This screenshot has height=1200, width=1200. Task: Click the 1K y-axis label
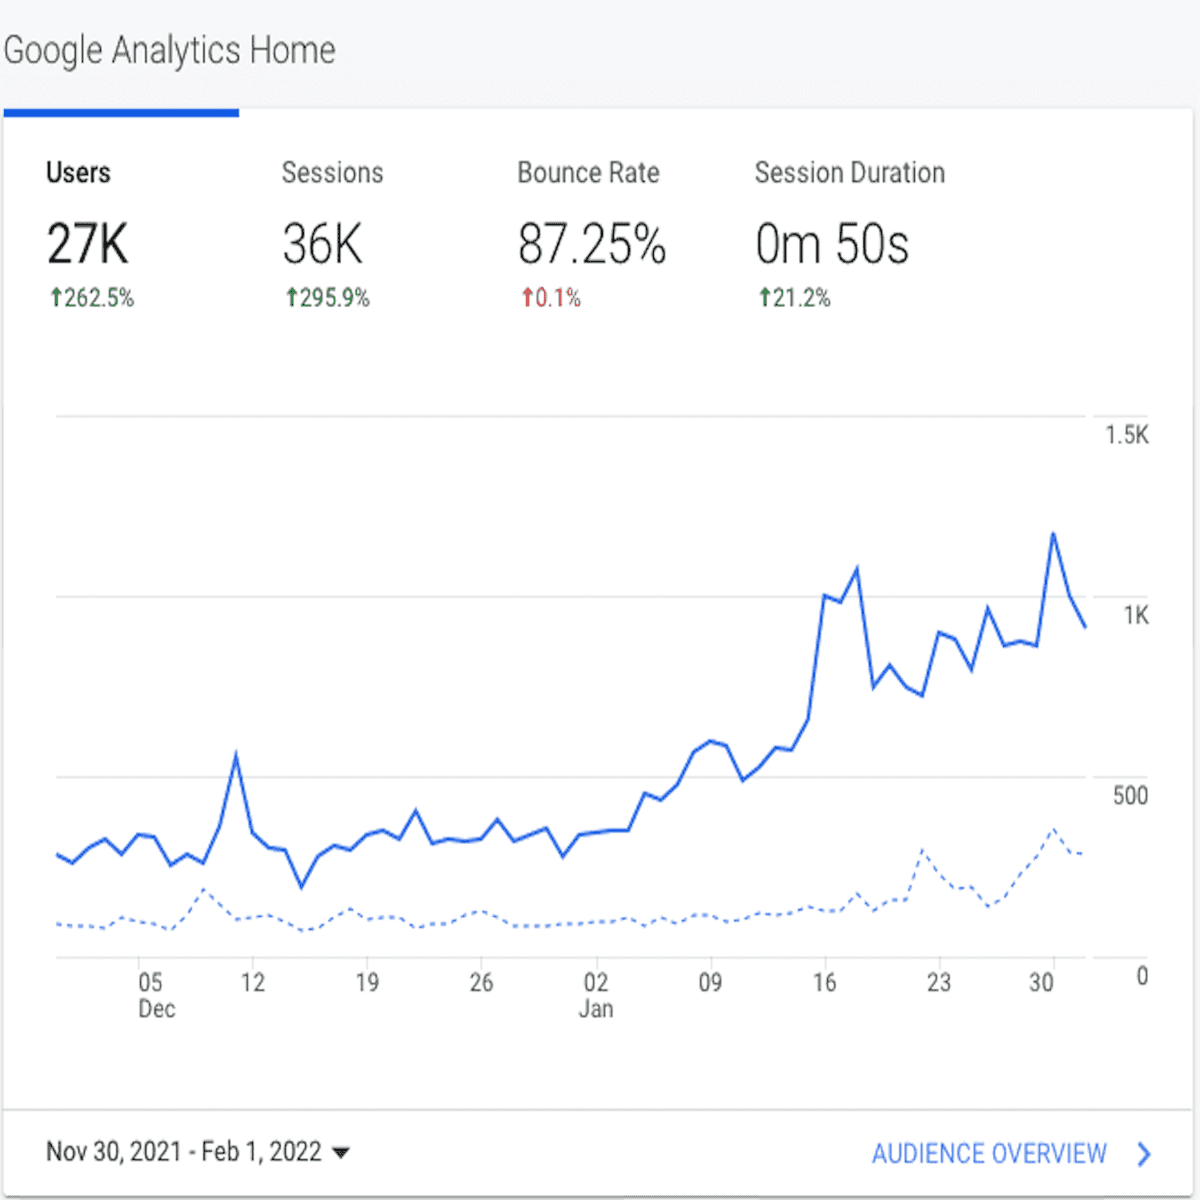1136,615
